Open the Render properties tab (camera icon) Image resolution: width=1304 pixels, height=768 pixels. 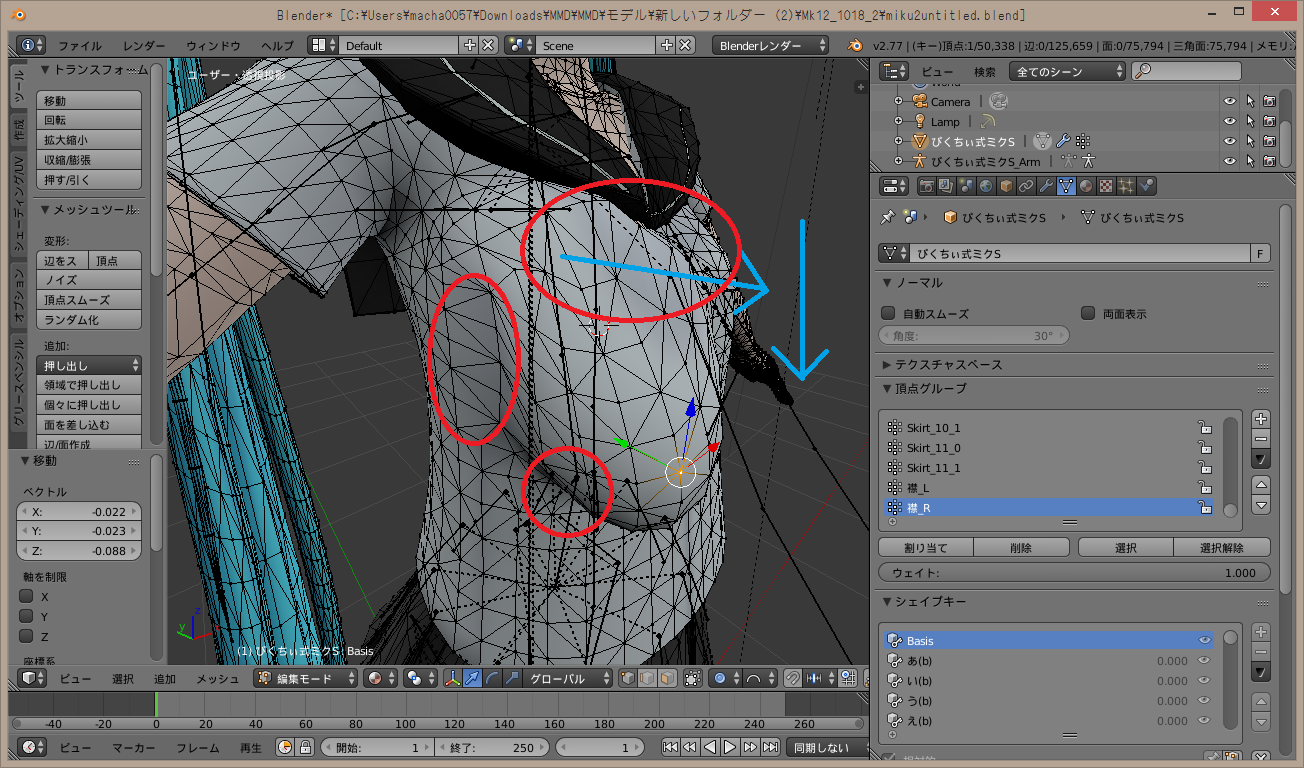point(927,186)
